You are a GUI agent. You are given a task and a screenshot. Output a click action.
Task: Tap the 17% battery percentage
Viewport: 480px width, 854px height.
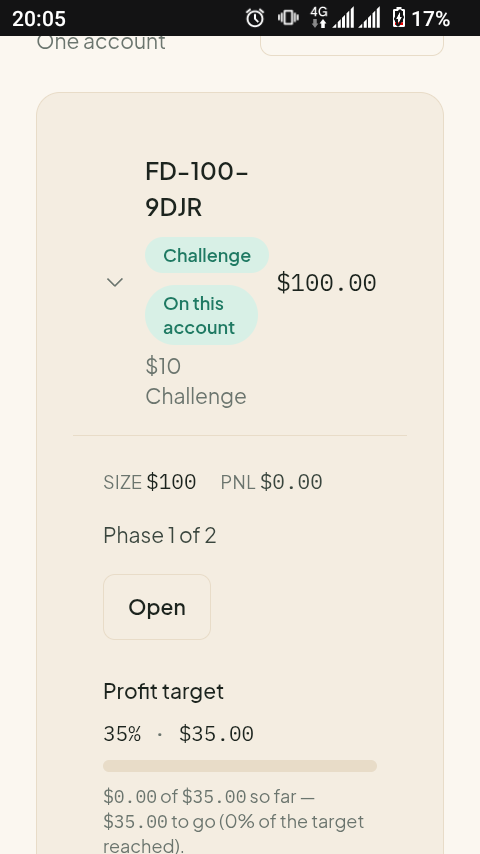430,19
